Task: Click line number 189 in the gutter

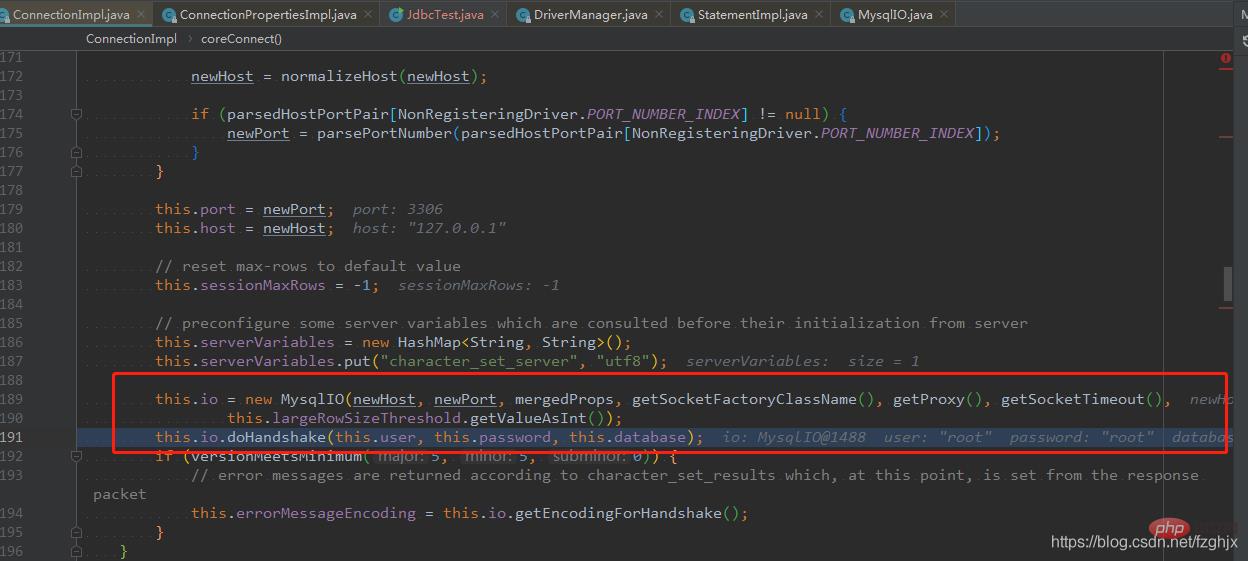Action: [12, 399]
